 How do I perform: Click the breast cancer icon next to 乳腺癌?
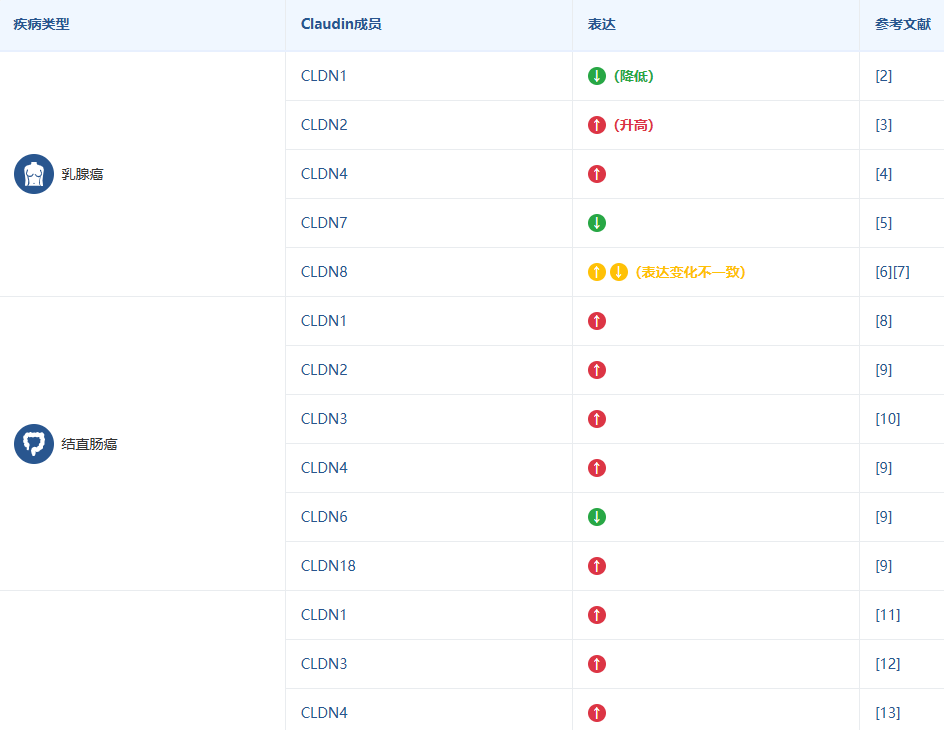[x=34, y=174]
